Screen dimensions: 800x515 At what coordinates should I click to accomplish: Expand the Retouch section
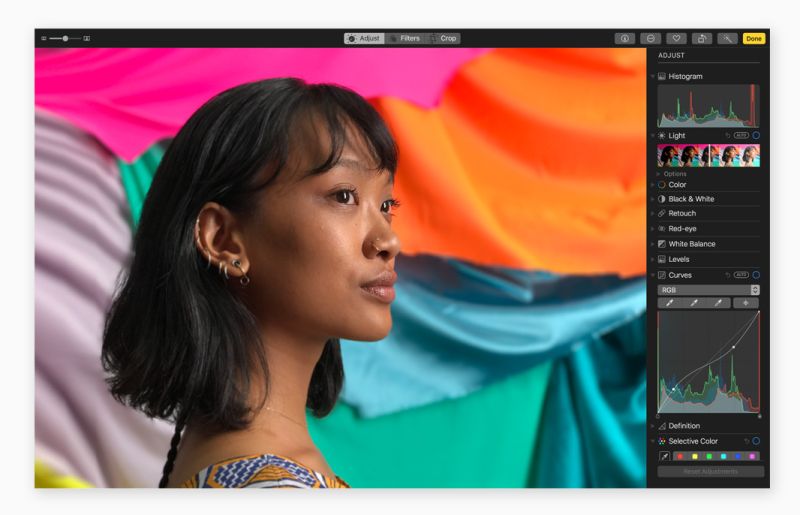(x=653, y=213)
